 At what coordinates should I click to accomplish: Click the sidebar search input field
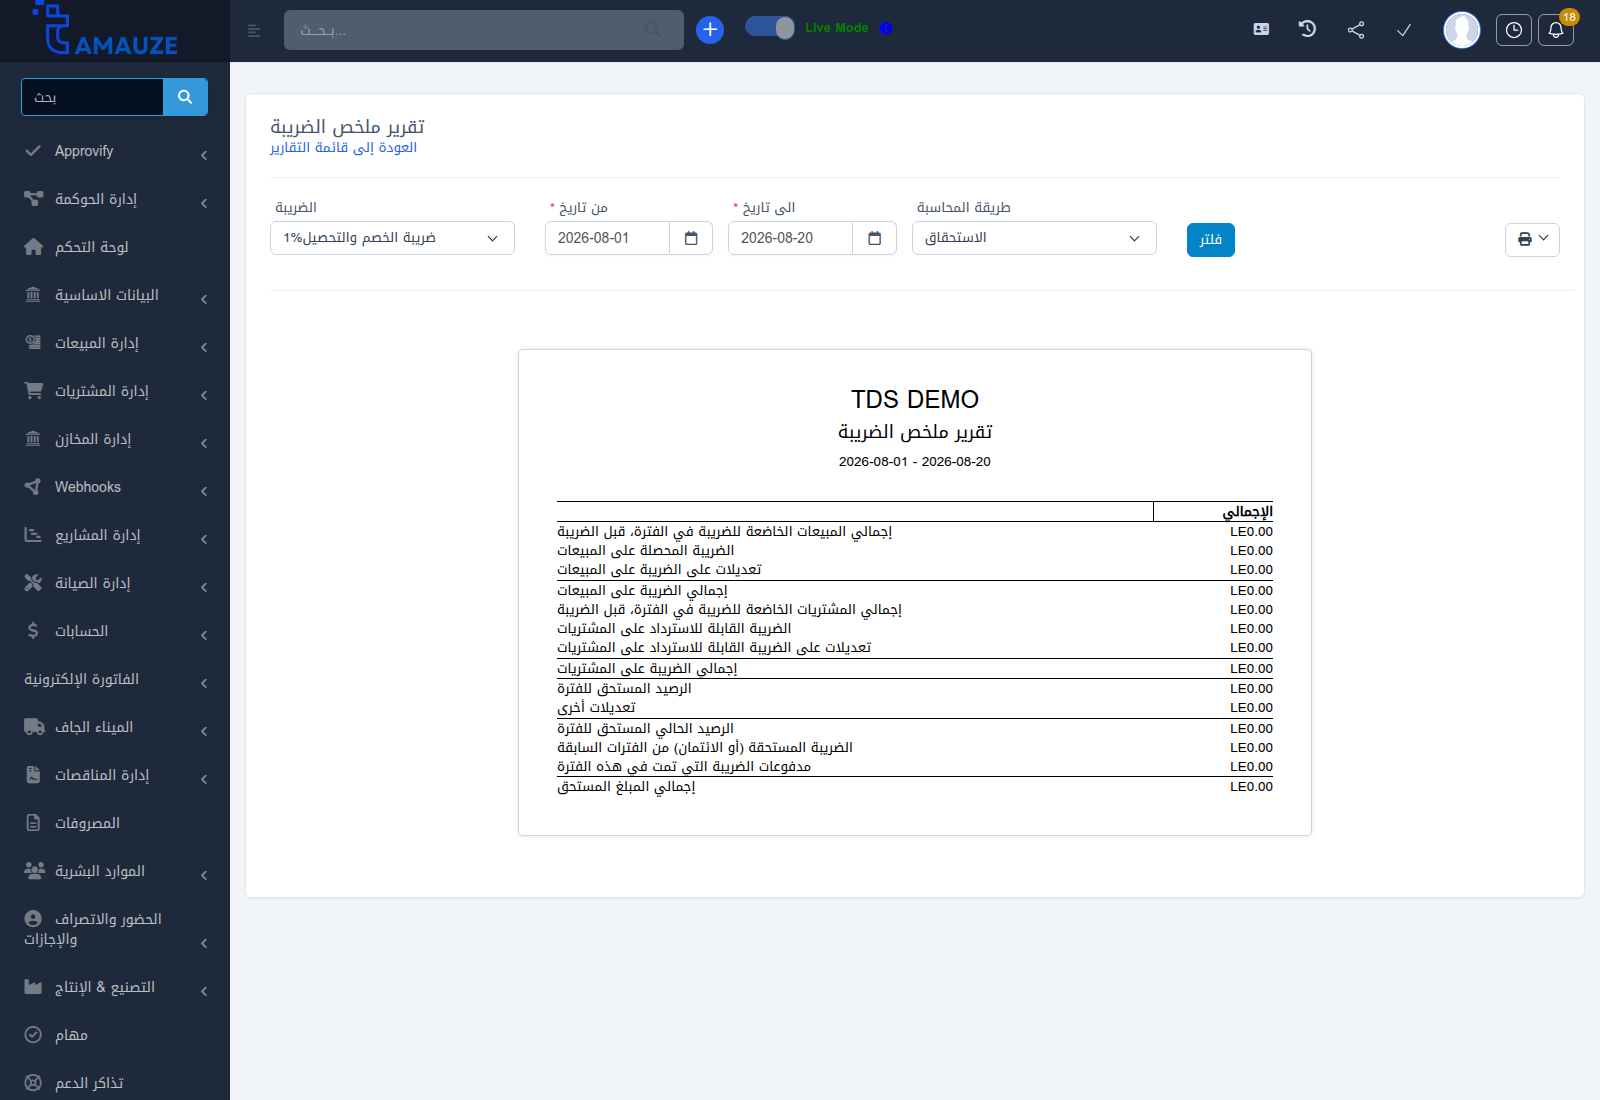pyautogui.click(x=92, y=97)
